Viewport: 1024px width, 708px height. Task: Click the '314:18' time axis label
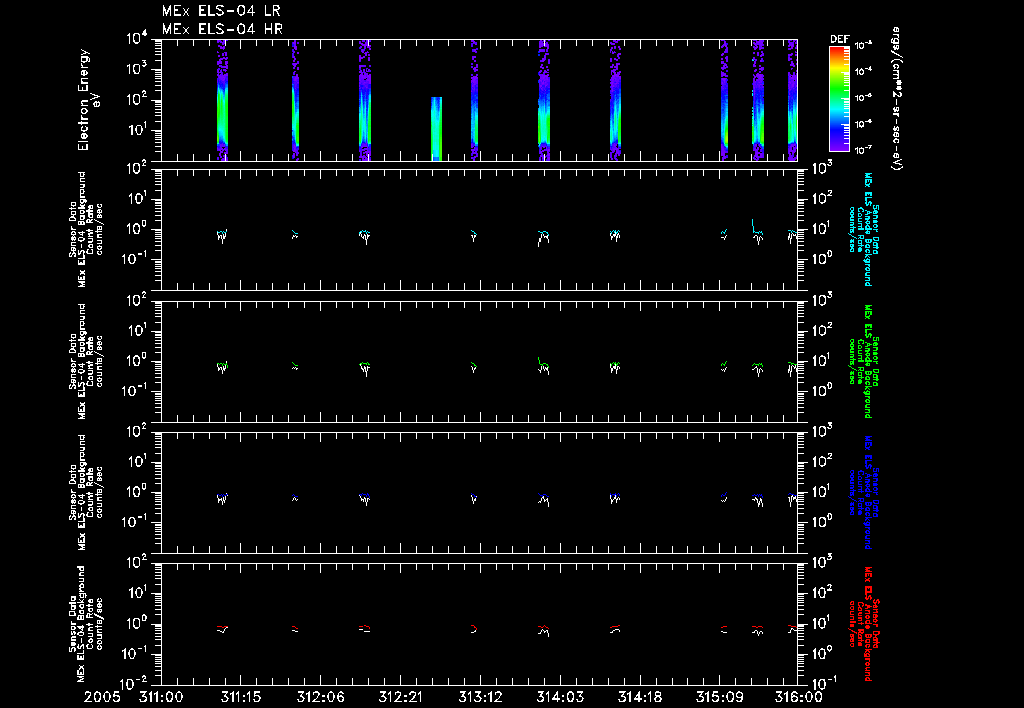pos(639,697)
